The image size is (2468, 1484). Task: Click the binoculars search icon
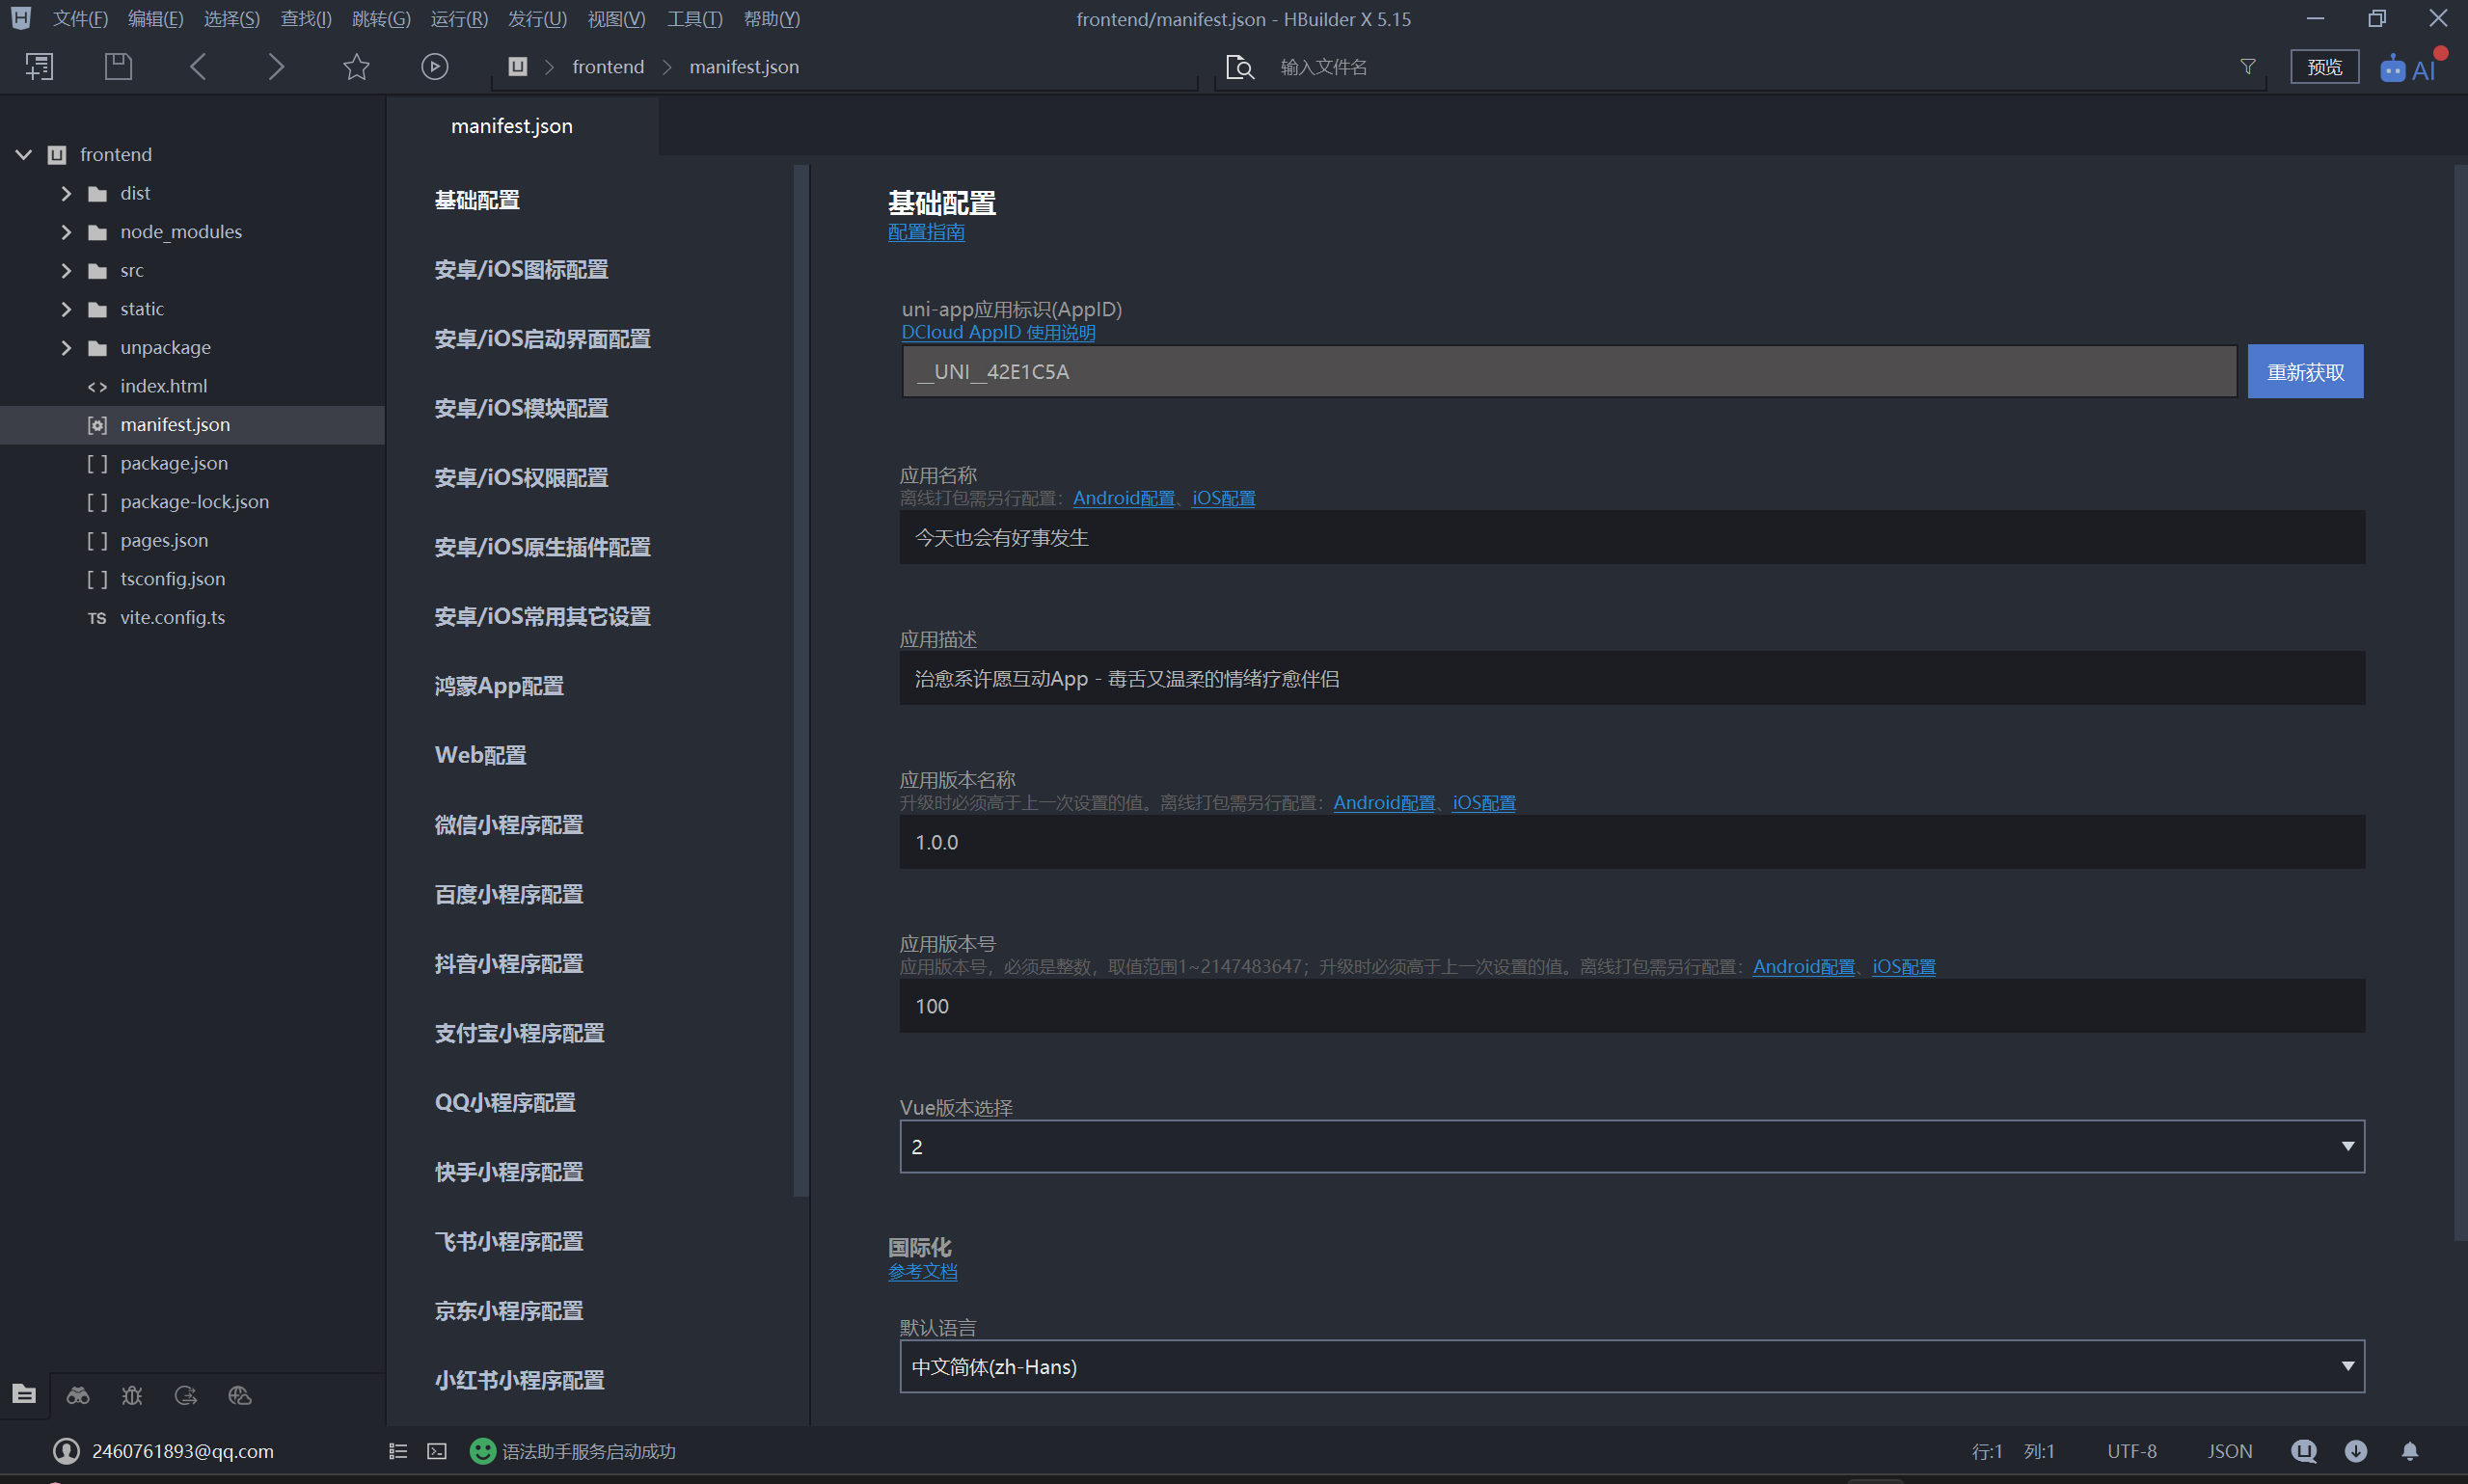click(x=78, y=1394)
